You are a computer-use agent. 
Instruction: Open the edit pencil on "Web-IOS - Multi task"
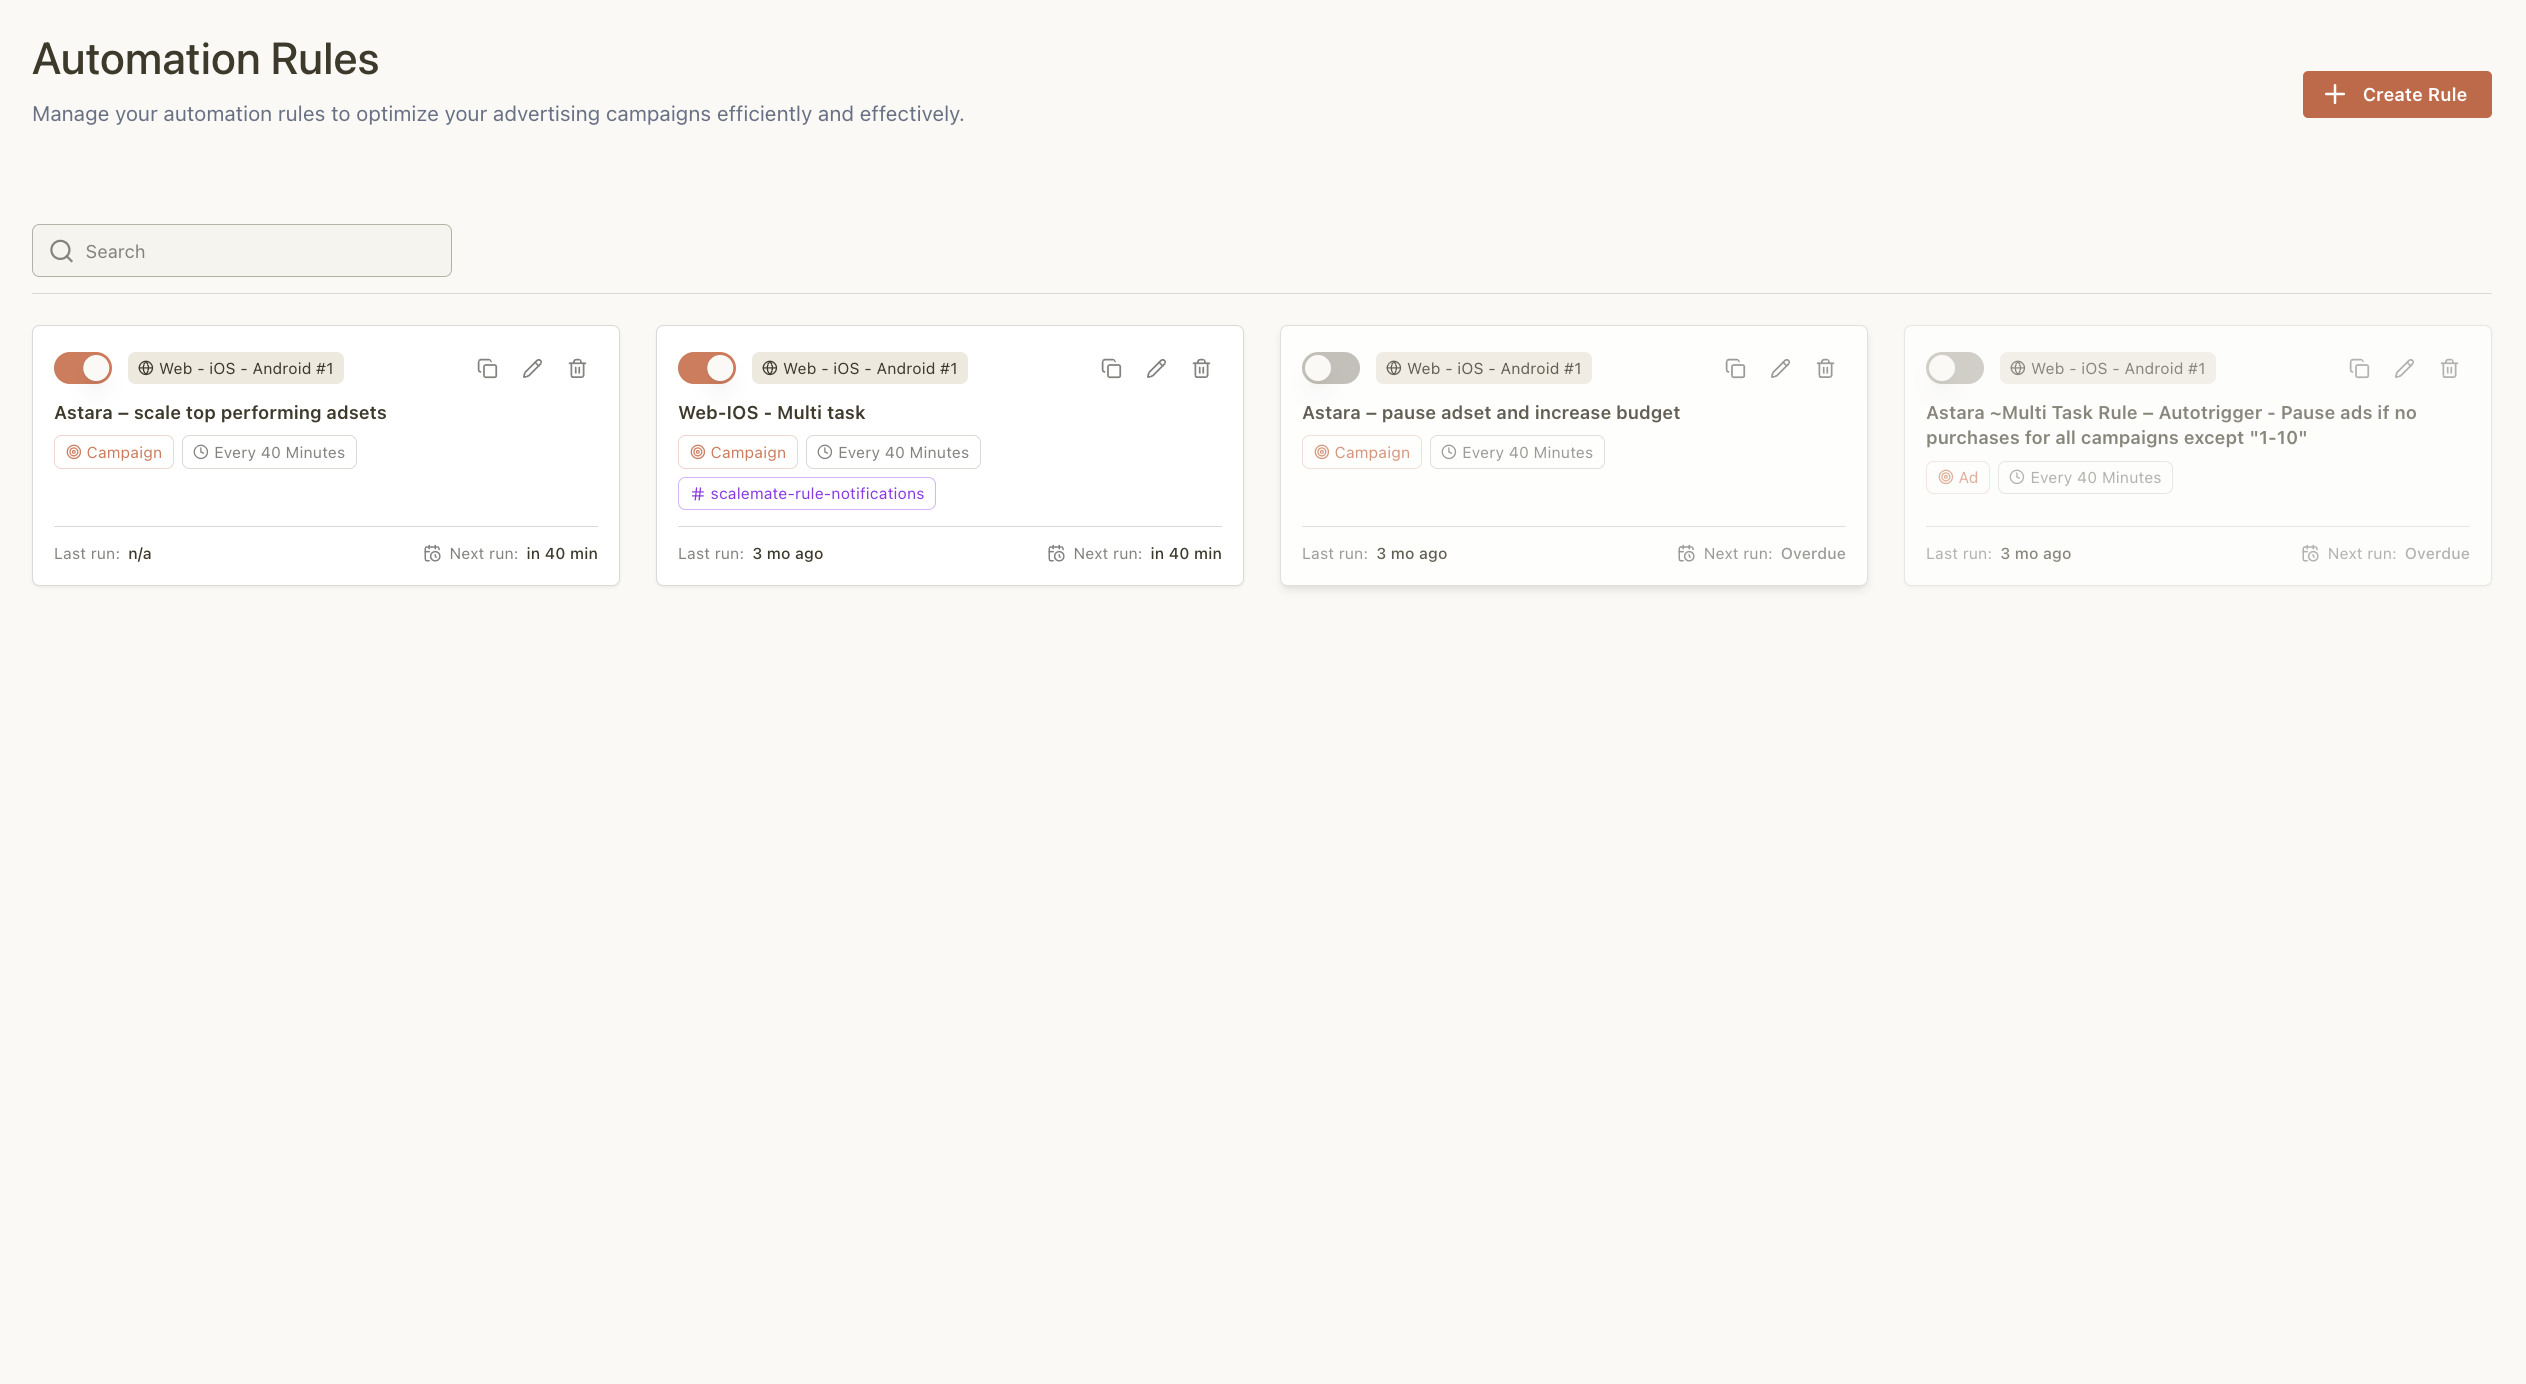pos(1156,368)
